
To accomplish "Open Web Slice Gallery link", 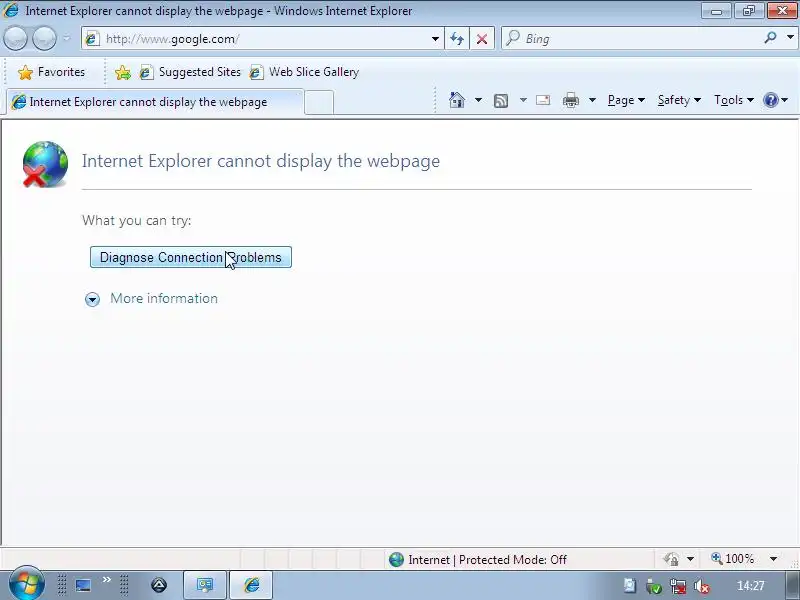I will click(x=305, y=72).
